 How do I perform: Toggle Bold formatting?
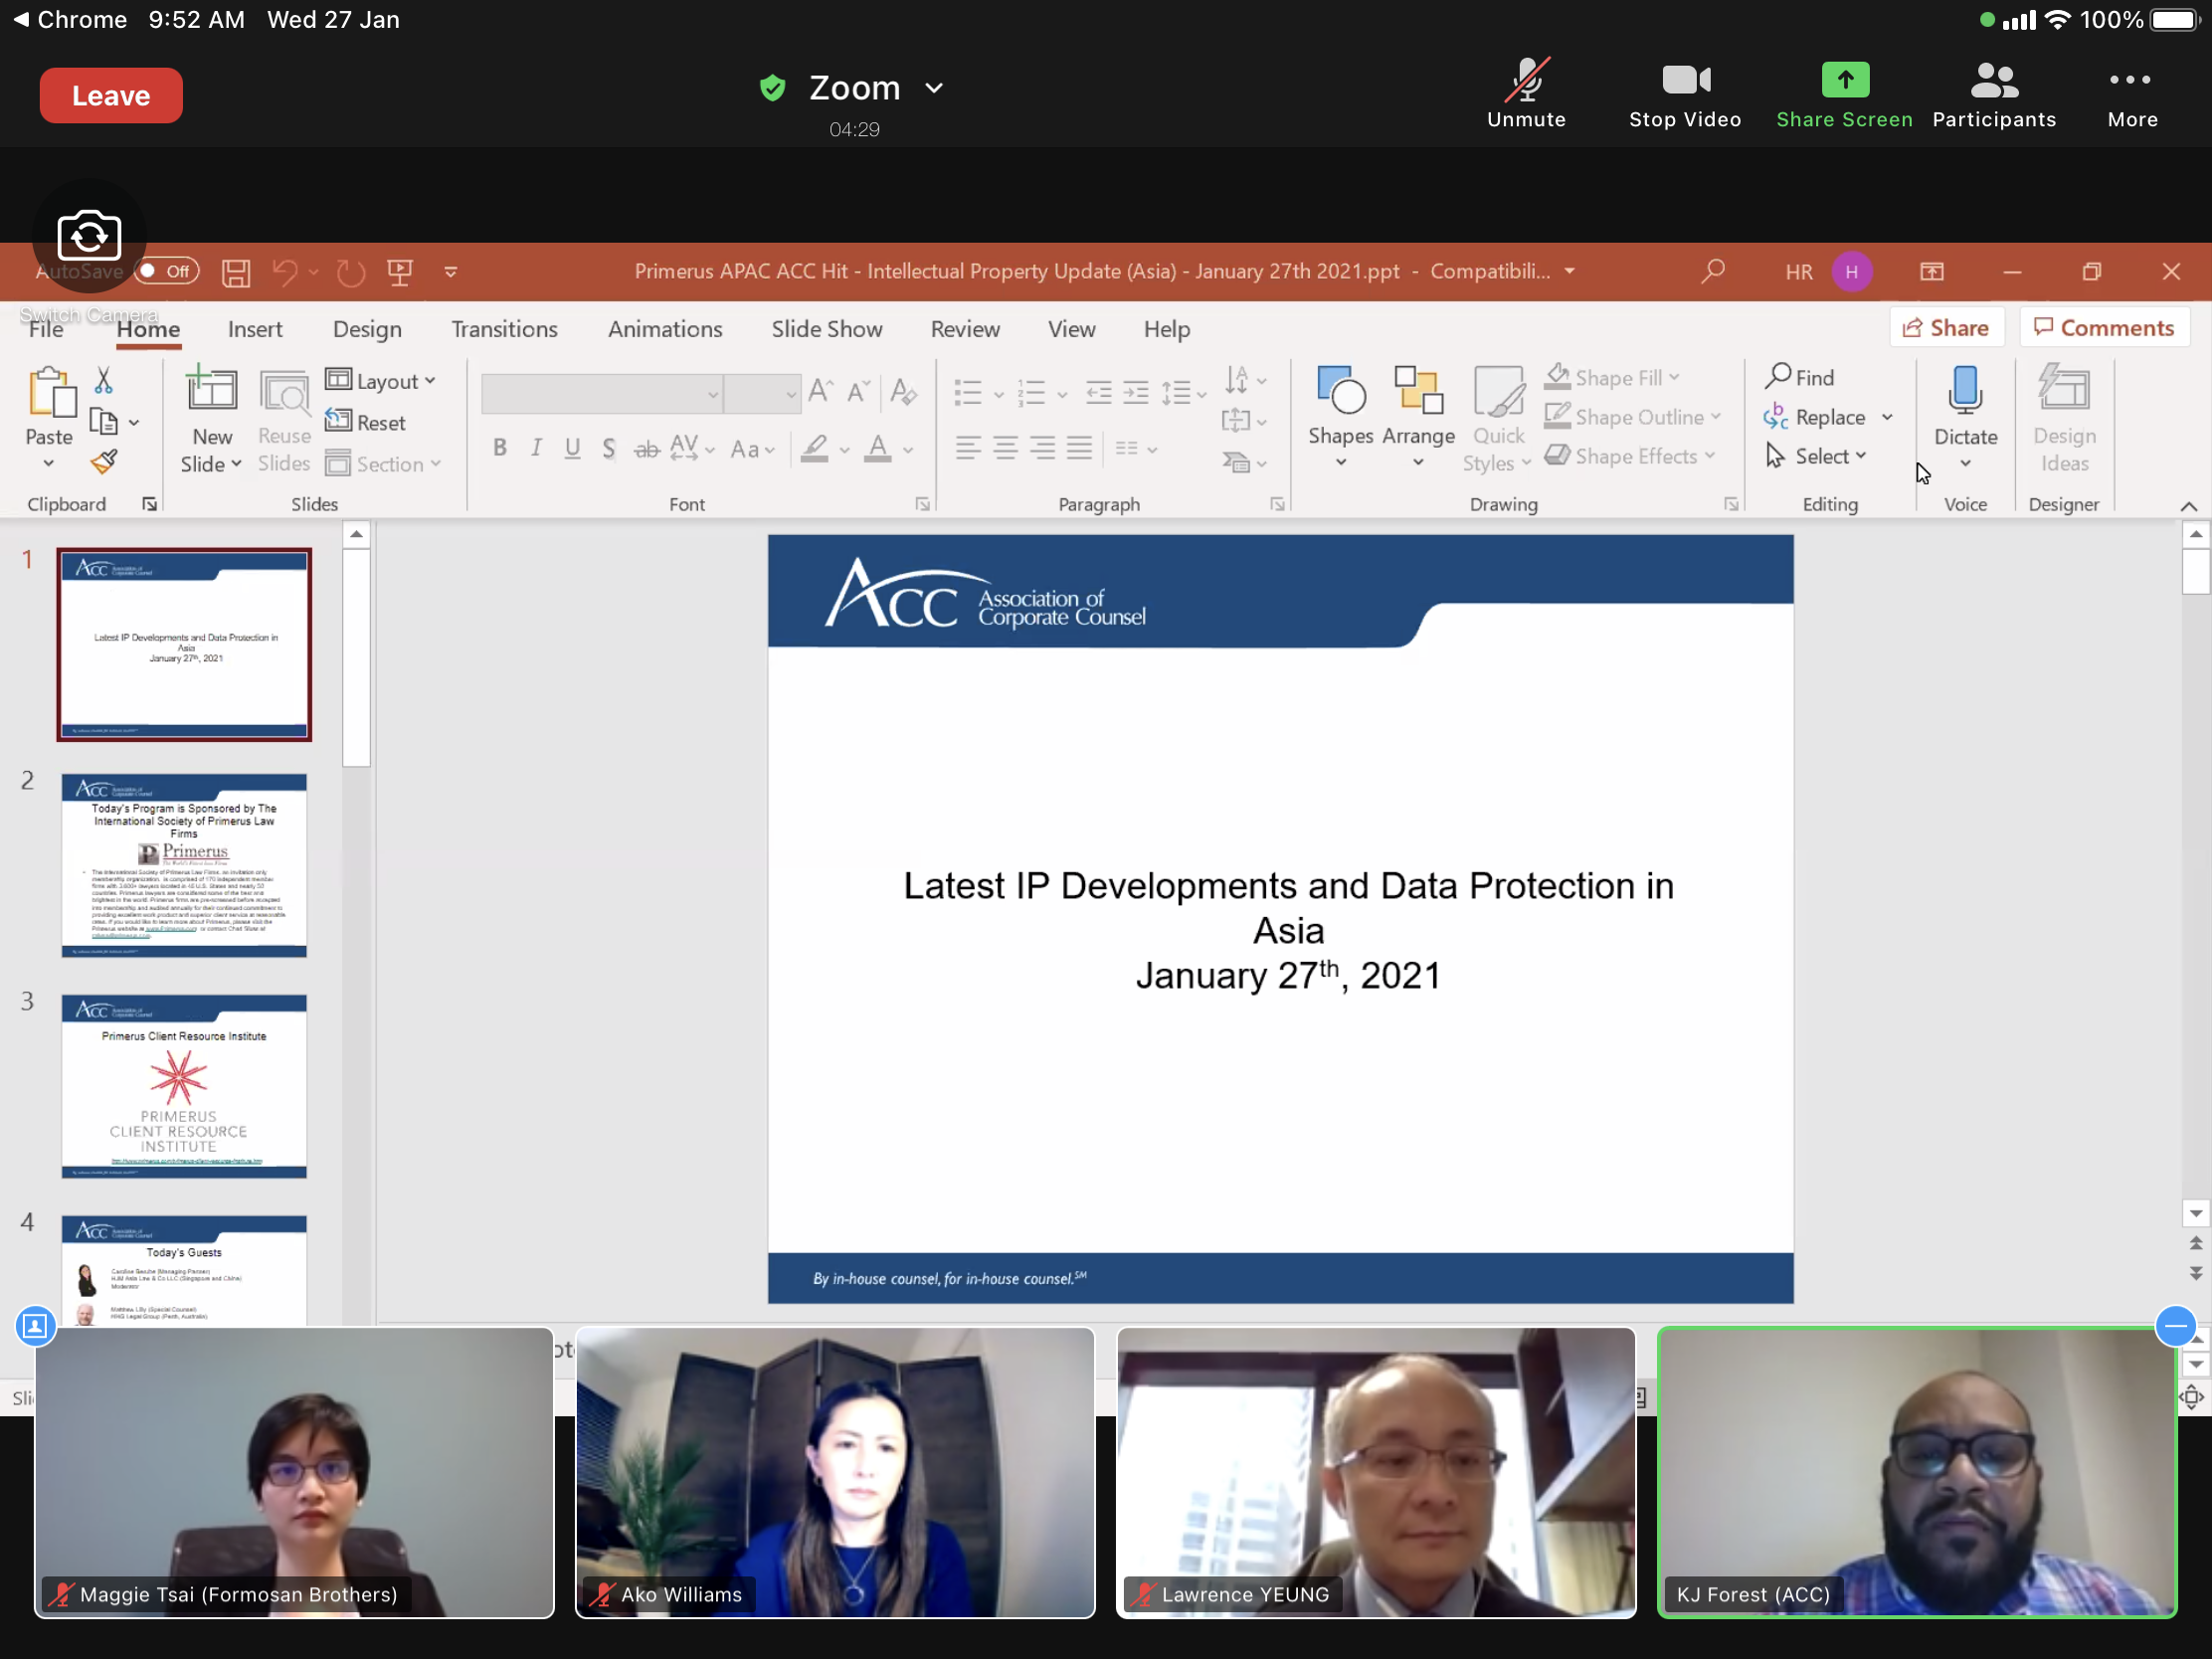point(499,448)
